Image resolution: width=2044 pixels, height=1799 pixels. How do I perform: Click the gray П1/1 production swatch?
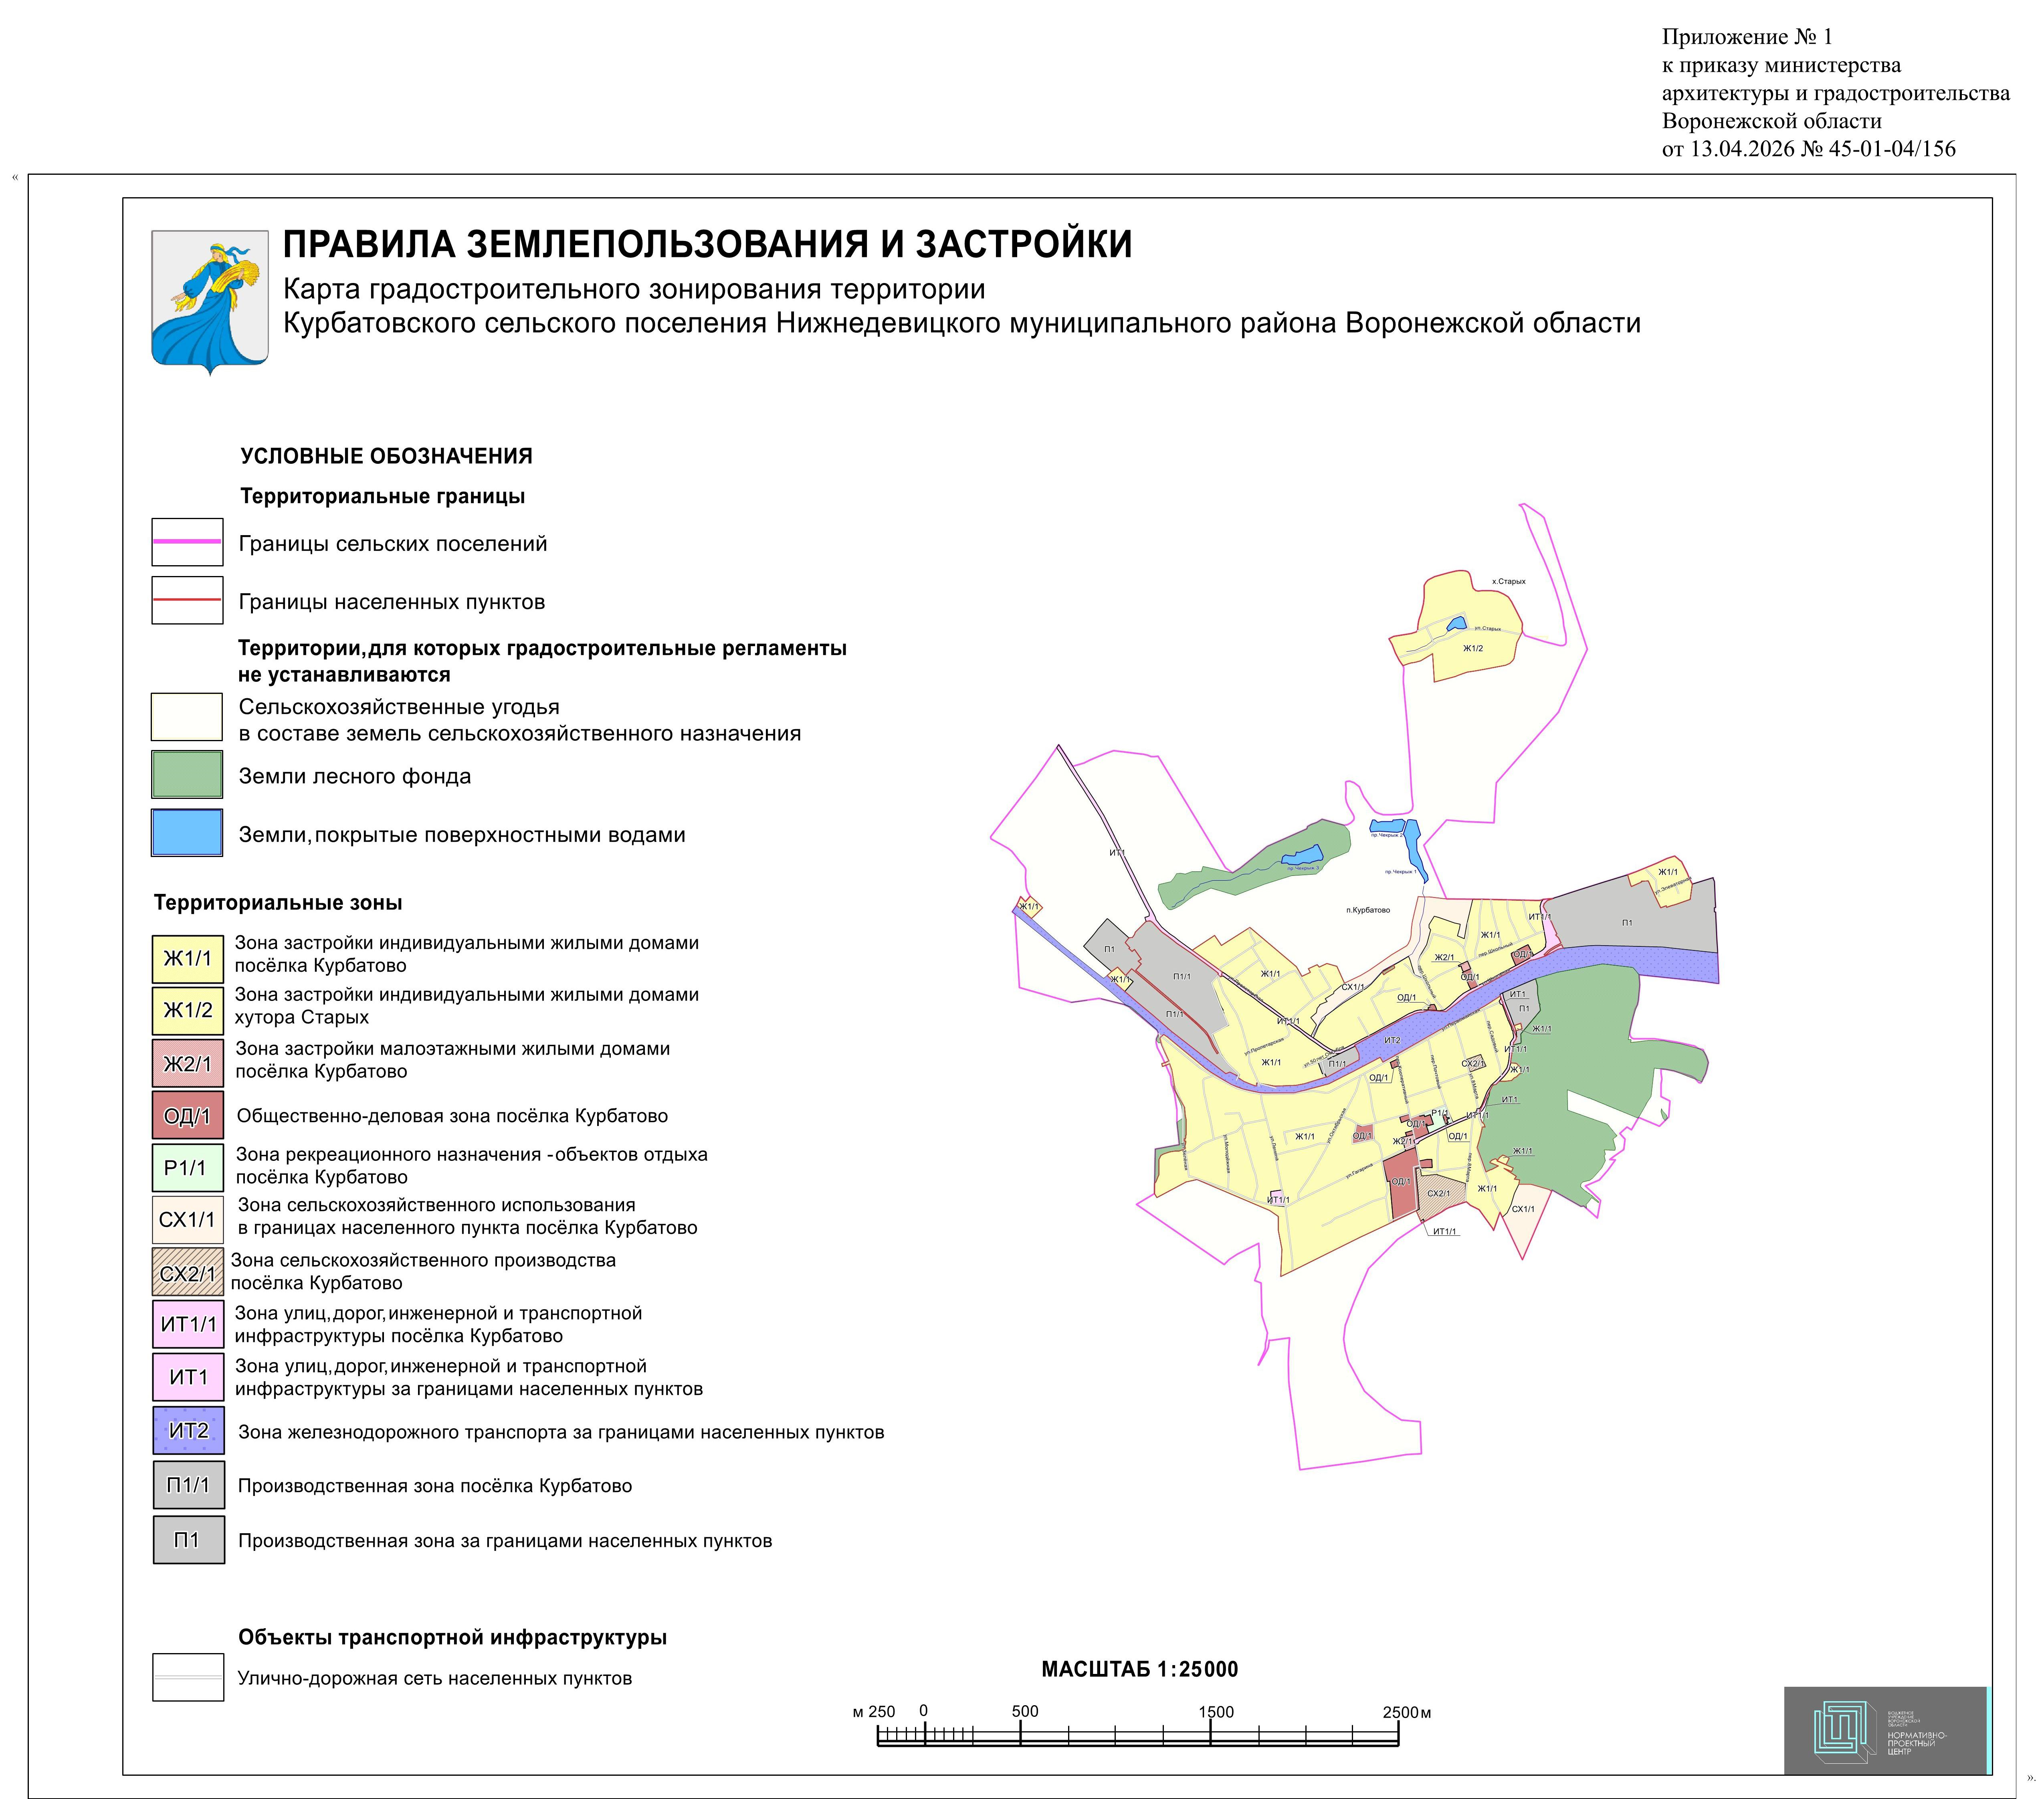coord(187,1485)
